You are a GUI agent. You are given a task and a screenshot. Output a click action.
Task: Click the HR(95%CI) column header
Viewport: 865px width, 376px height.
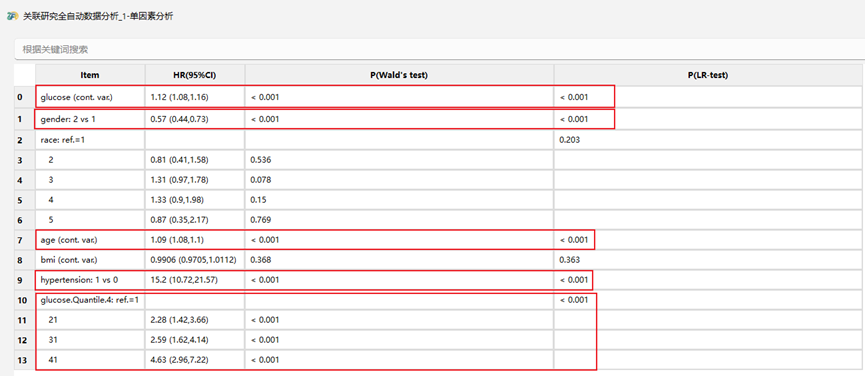(195, 75)
